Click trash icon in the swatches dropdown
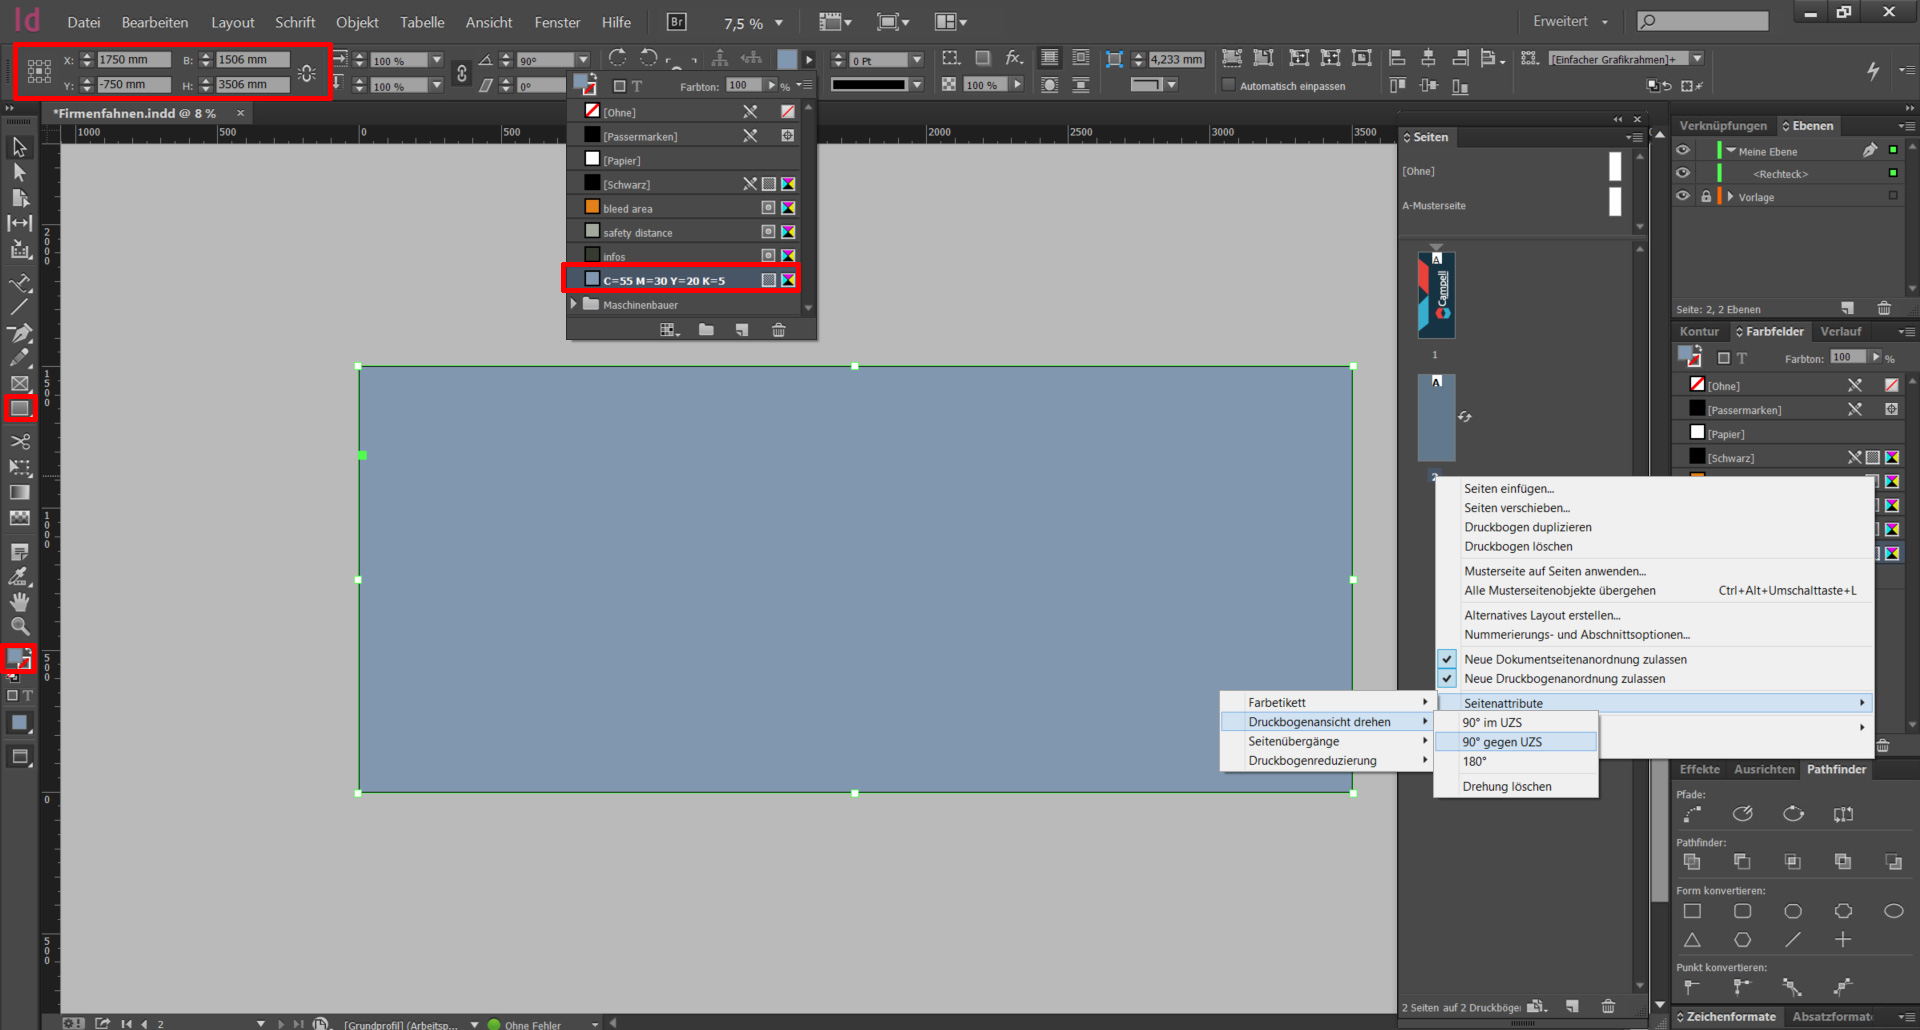 coord(778,330)
